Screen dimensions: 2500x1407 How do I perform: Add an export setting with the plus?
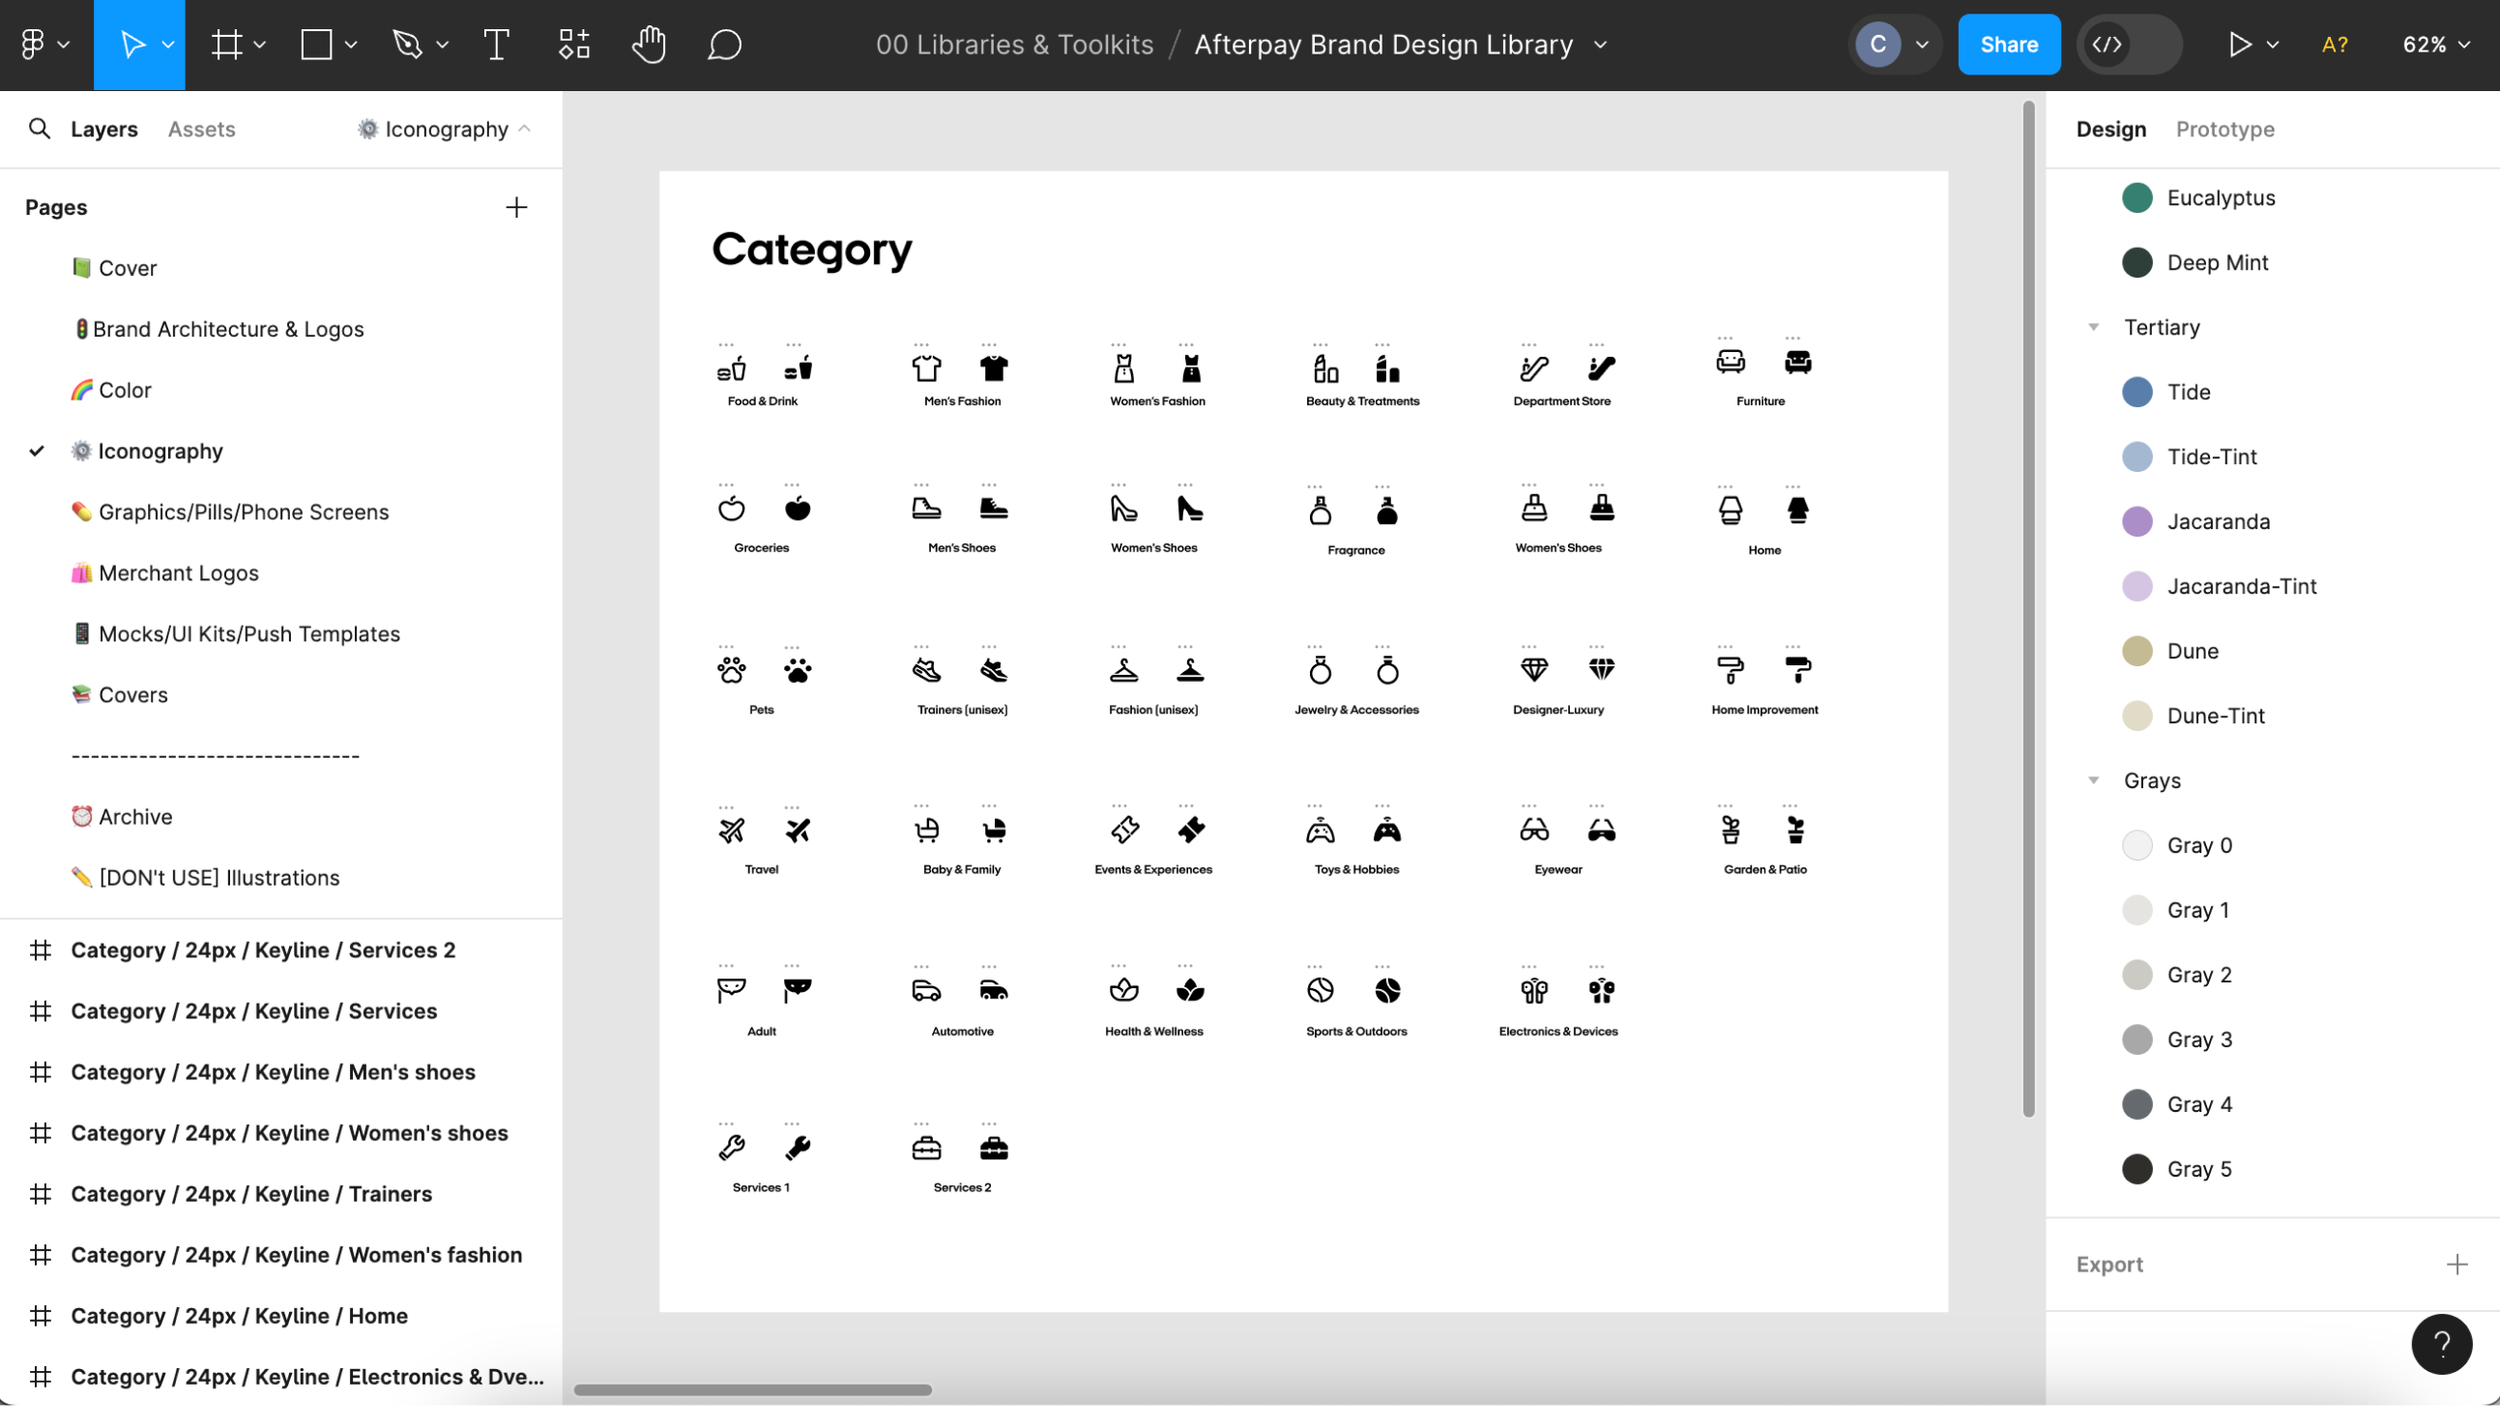click(2456, 1264)
